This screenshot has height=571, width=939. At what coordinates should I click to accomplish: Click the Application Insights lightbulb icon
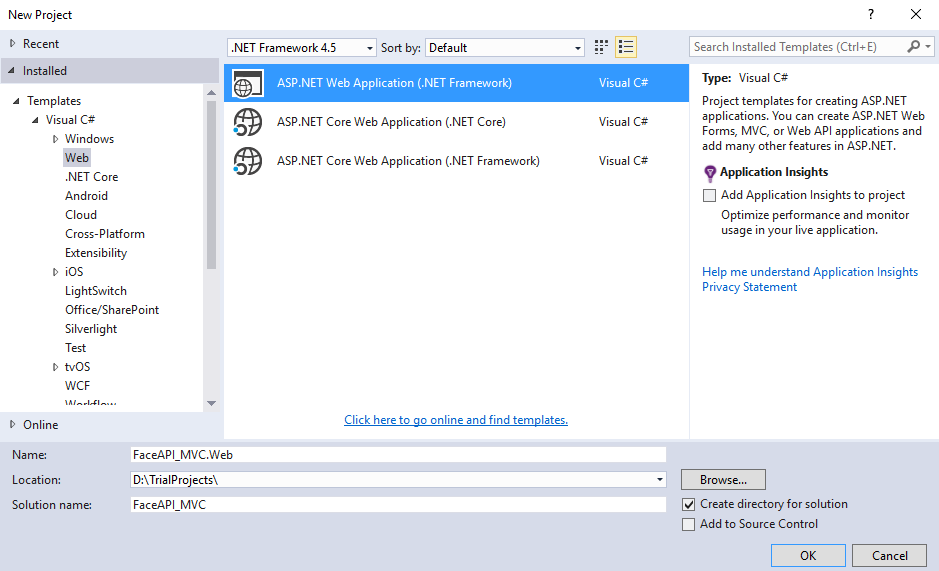710,173
